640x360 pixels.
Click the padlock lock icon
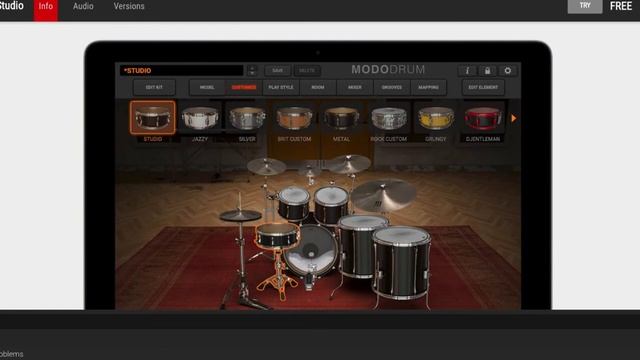(487, 71)
